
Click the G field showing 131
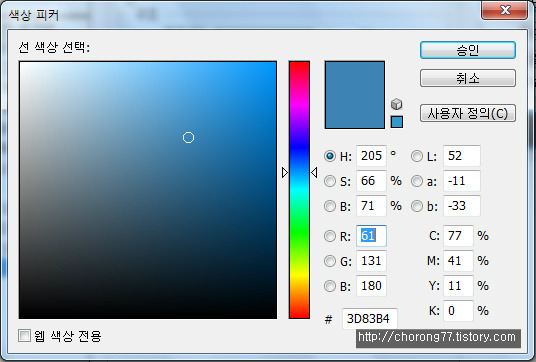pyautogui.click(x=371, y=261)
